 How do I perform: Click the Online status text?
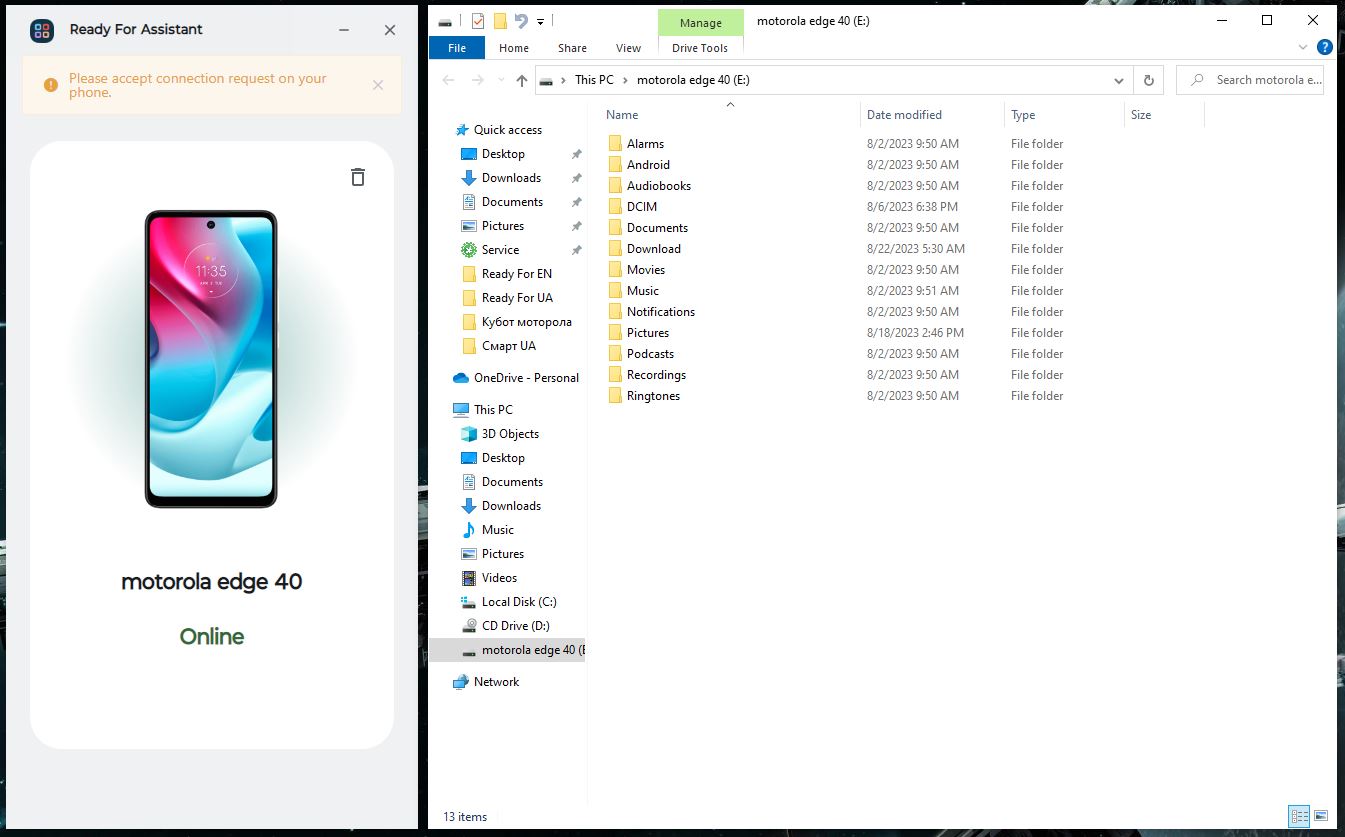(x=212, y=637)
